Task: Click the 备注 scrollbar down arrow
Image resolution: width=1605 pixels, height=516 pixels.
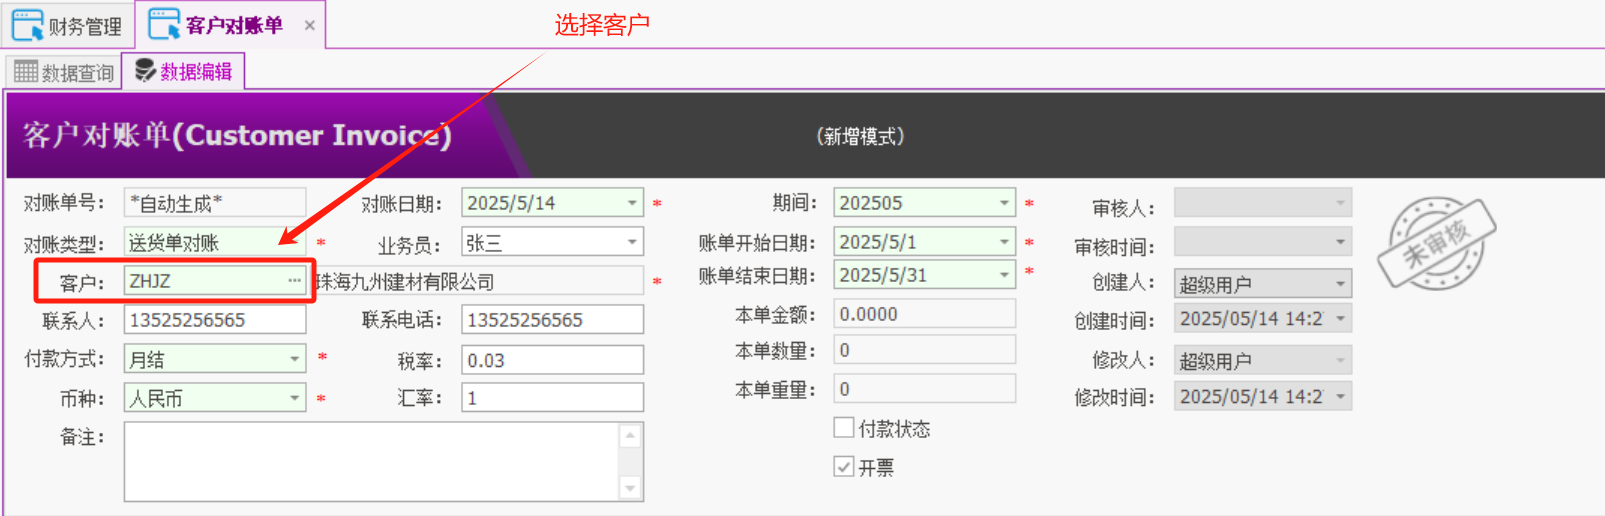Action: tap(630, 488)
